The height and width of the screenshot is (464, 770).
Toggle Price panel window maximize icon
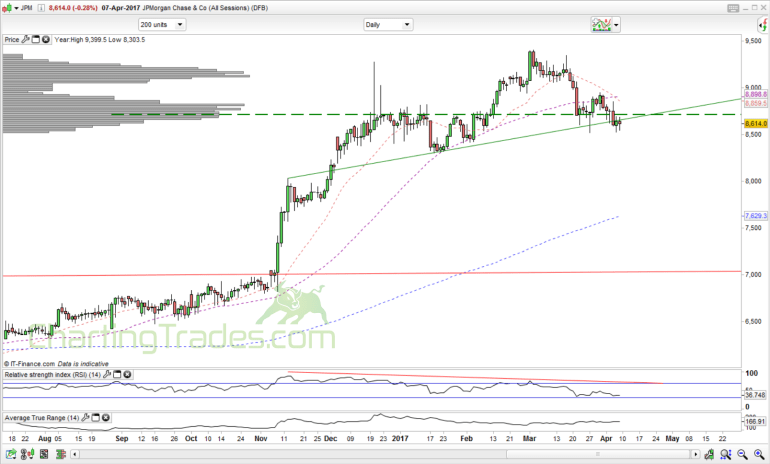coord(36,39)
